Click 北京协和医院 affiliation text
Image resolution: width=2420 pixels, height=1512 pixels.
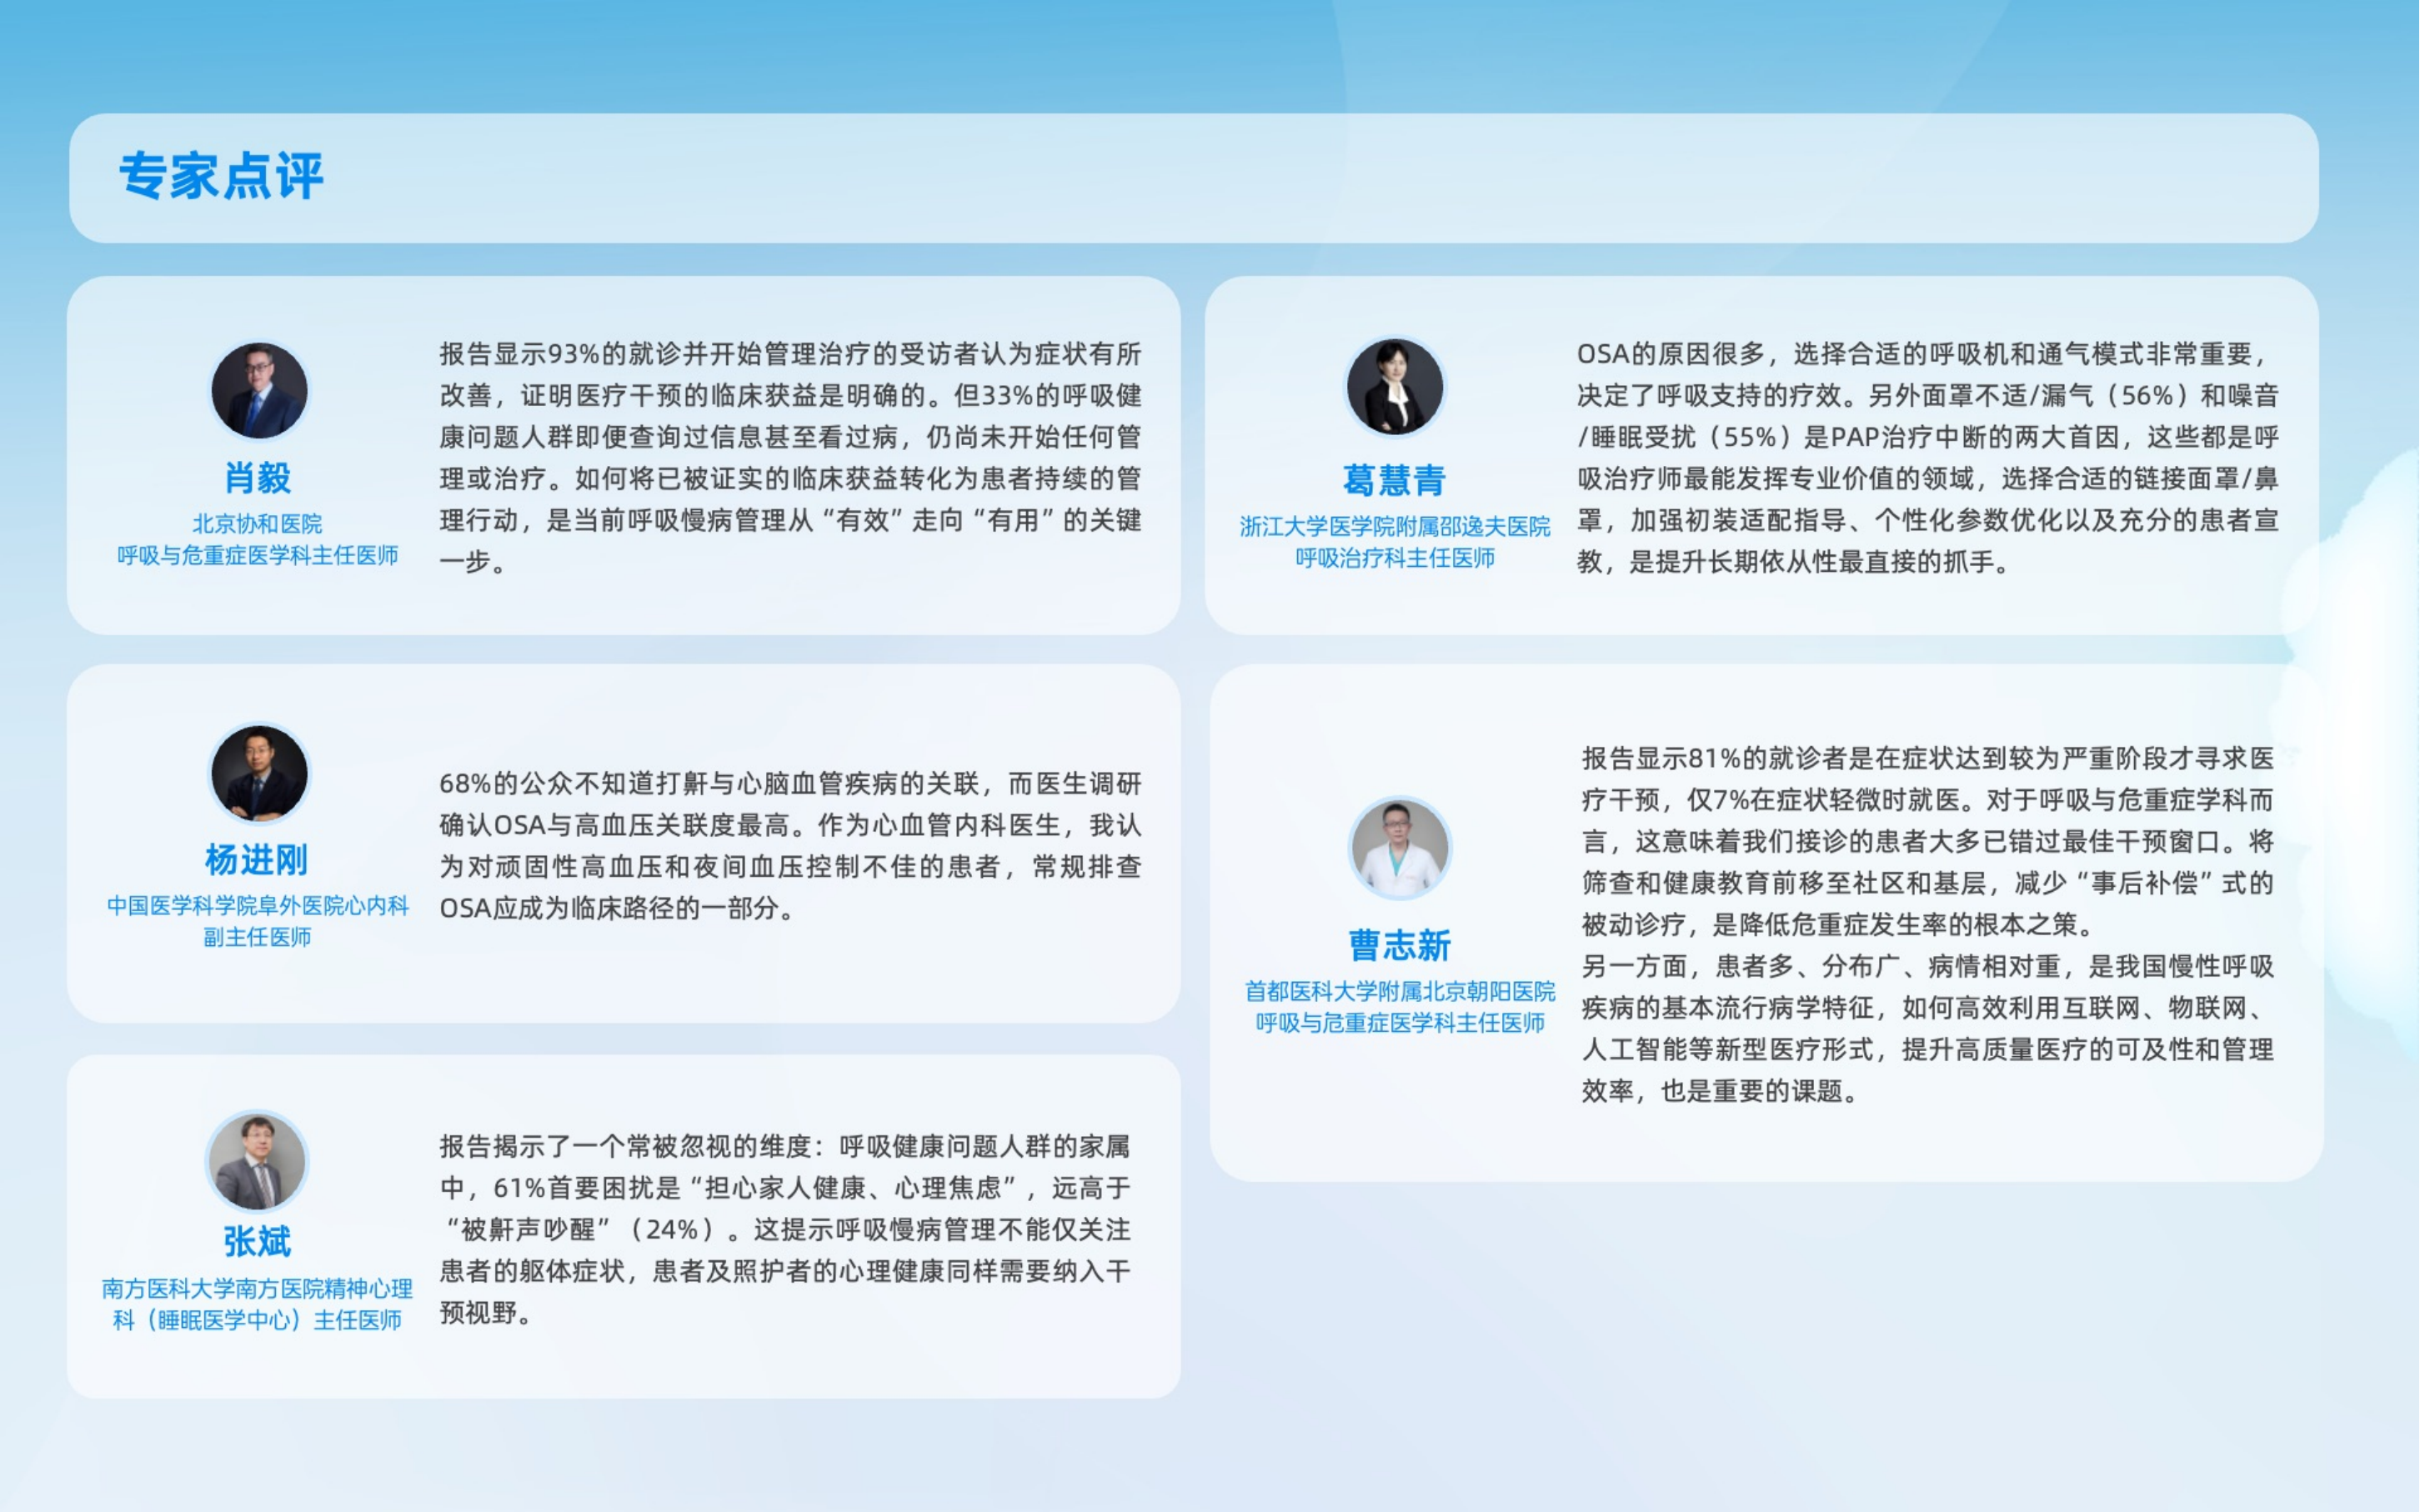(x=257, y=524)
